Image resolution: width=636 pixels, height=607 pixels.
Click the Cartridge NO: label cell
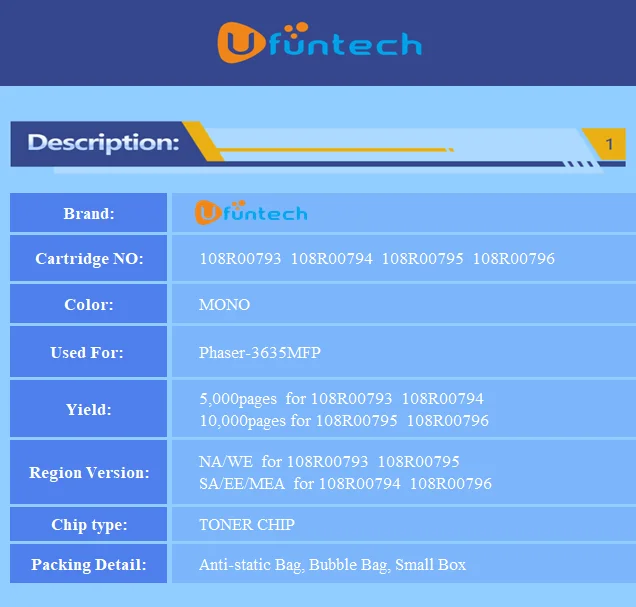pyautogui.click(x=88, y=258)
